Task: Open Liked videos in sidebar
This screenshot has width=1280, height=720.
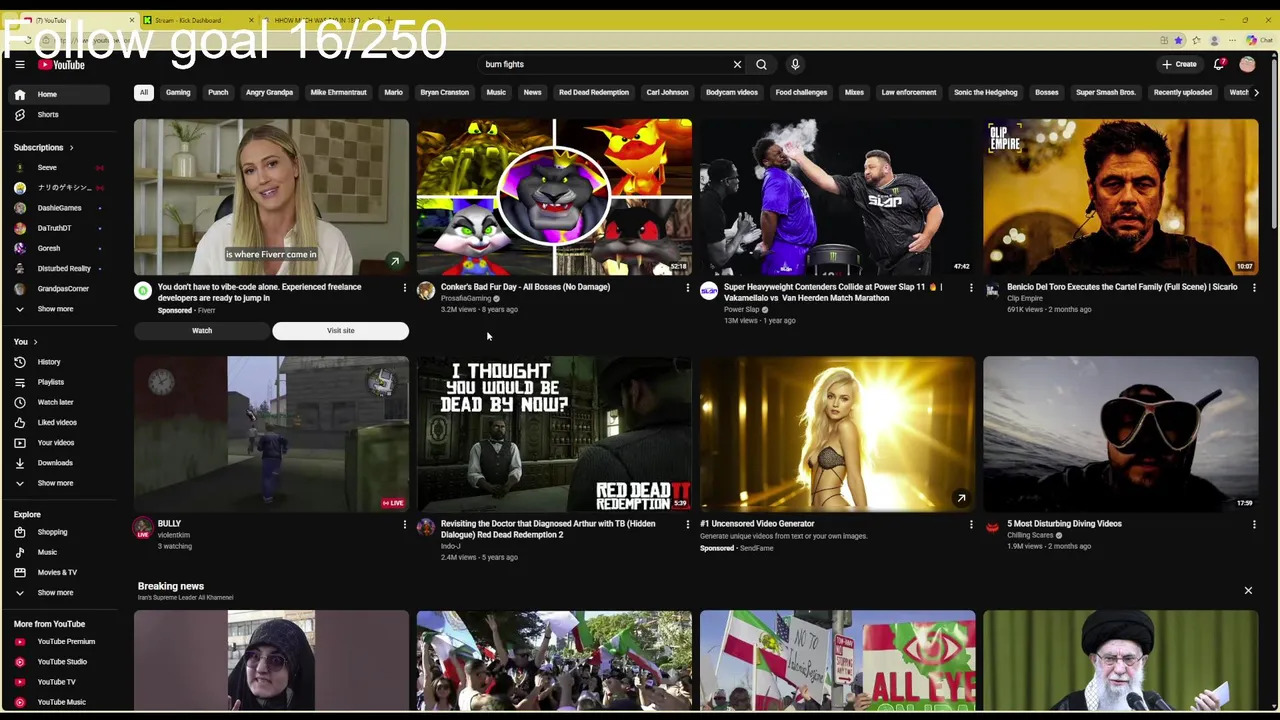Action: coord(61,422)
